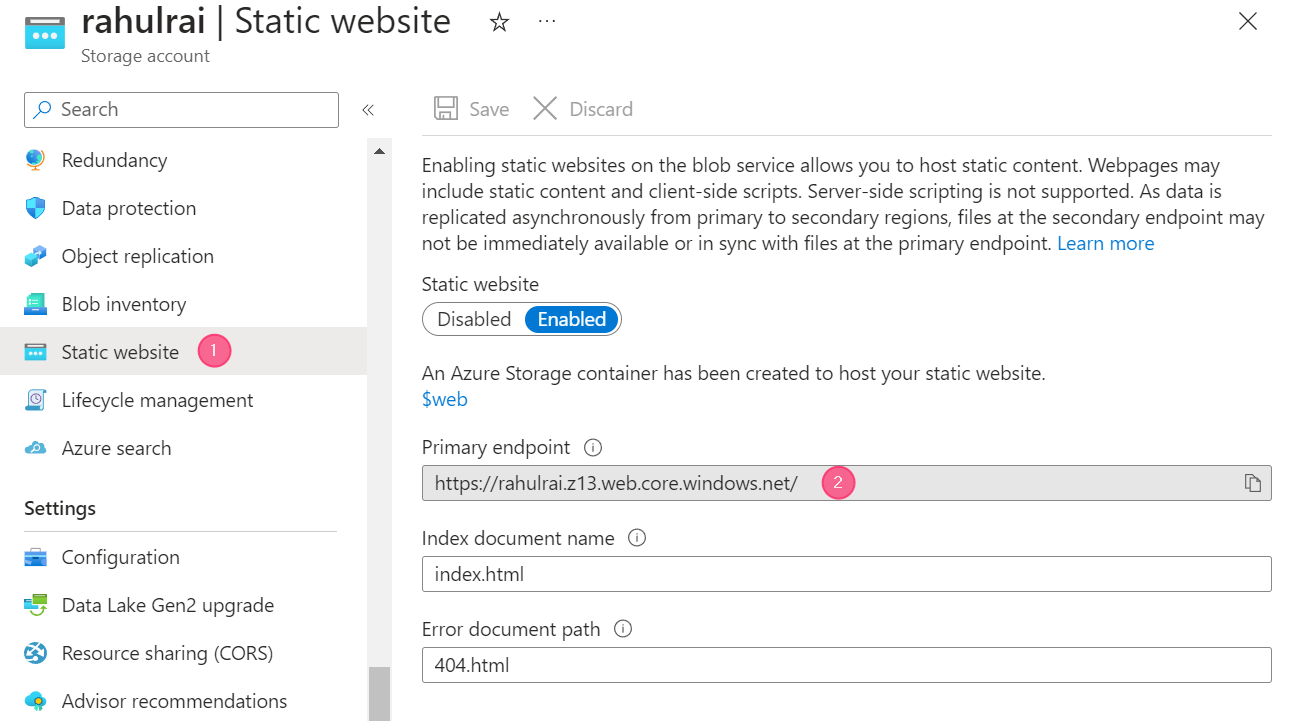Image resolution: width=1293 pixels, height=721 pixels.
Task: Click the Discard X icon
Action: (x=545, y=109)
